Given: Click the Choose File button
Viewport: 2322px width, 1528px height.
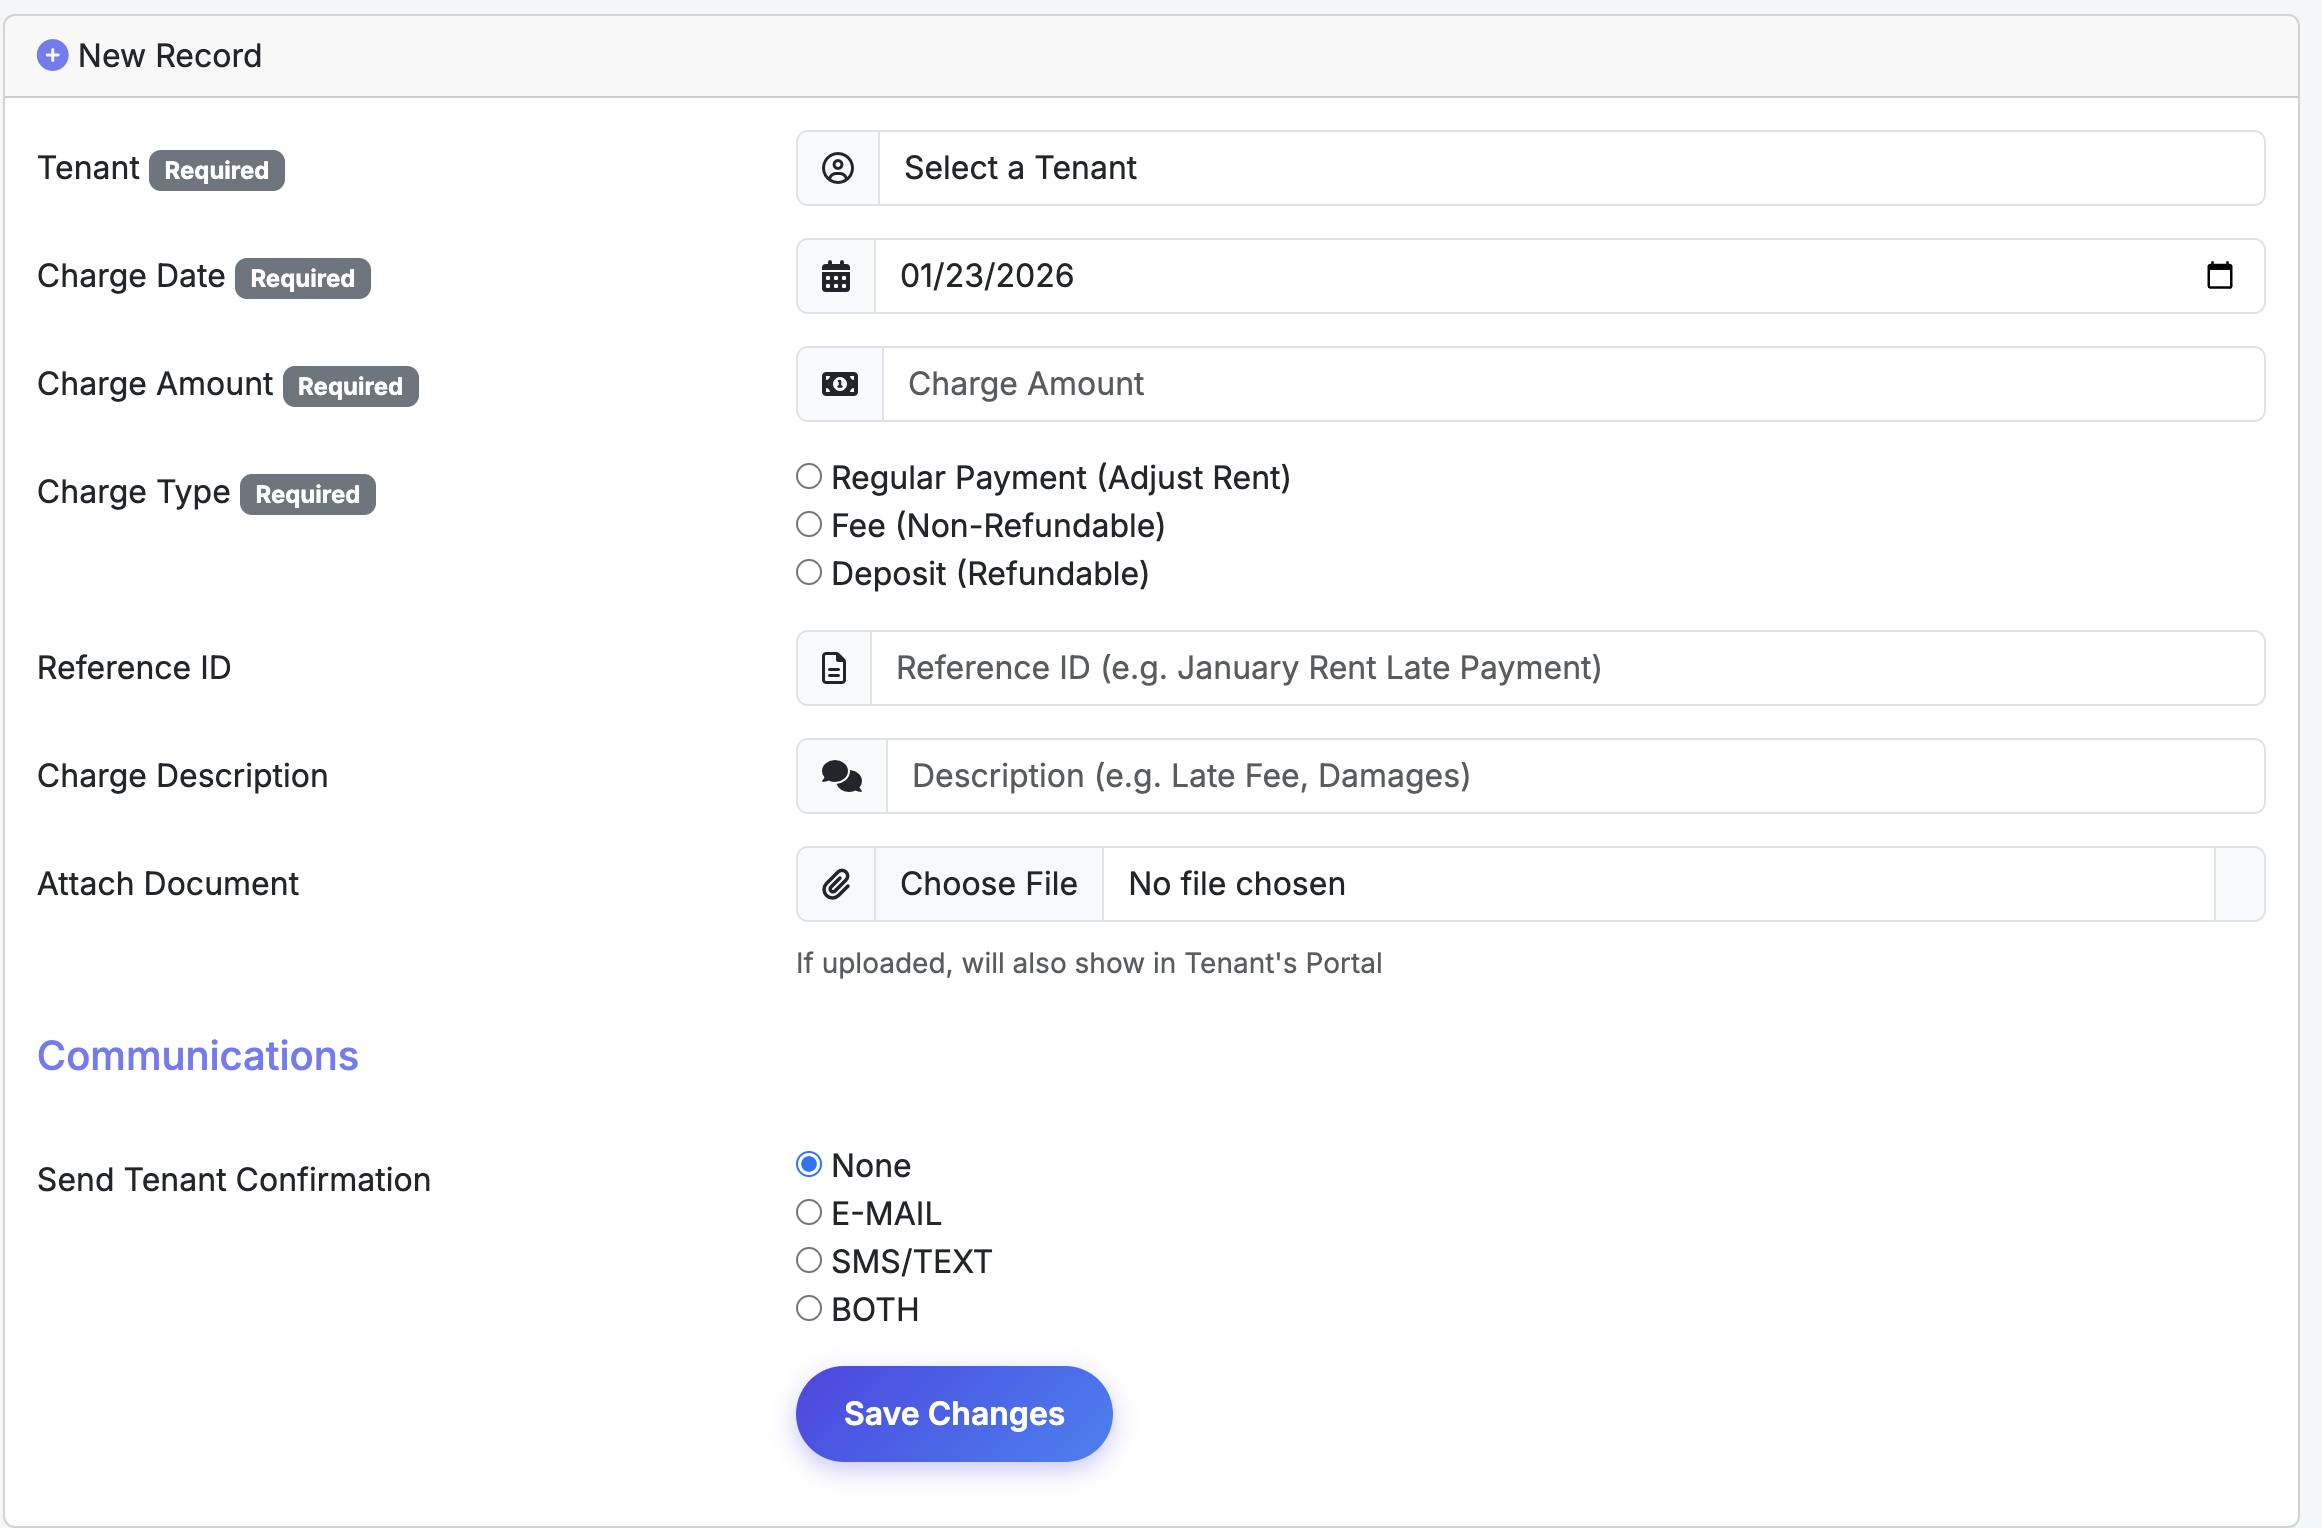Looking at the screenshot, I should click(988, 884).
